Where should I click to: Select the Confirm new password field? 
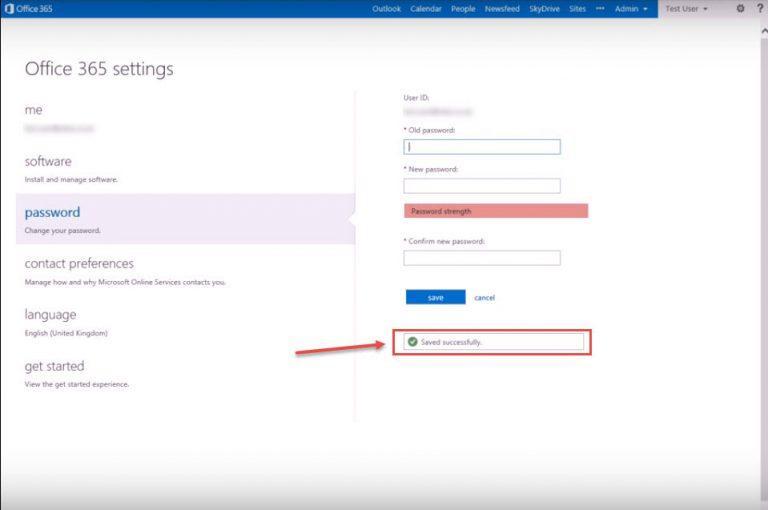482,258
